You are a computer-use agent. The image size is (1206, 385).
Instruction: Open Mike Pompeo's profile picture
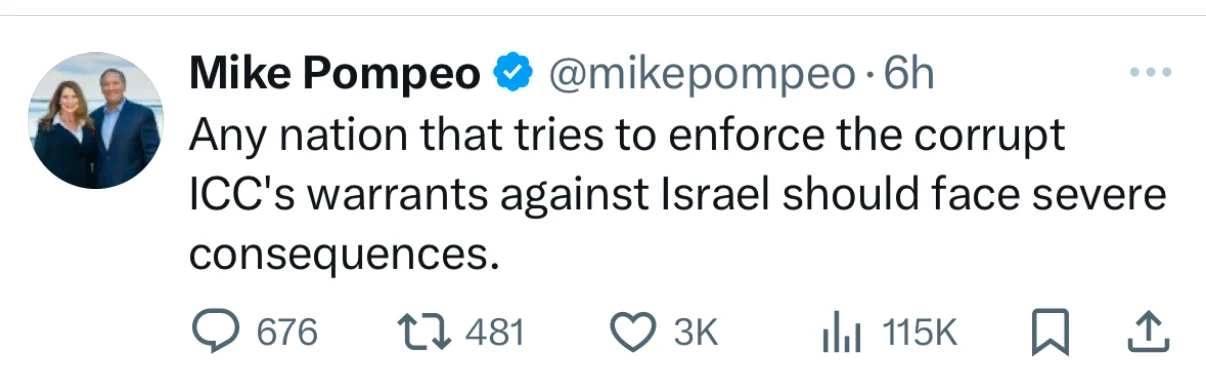[x=95, y=121]
